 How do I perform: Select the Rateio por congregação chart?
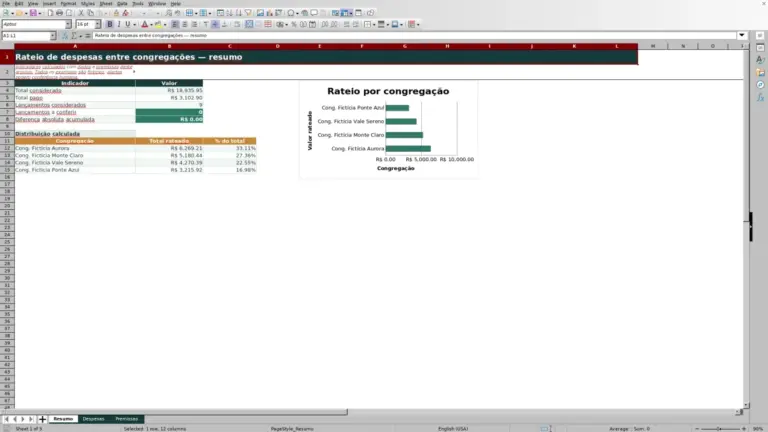[388, 129]
